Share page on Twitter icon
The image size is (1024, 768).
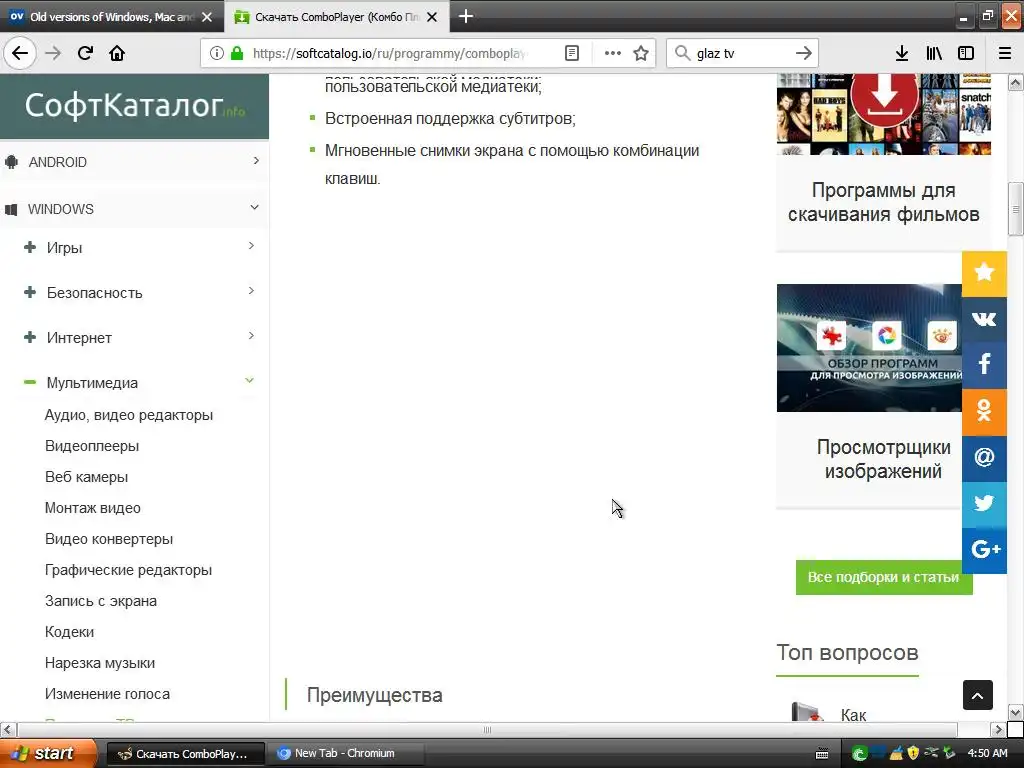pos(984,504)
